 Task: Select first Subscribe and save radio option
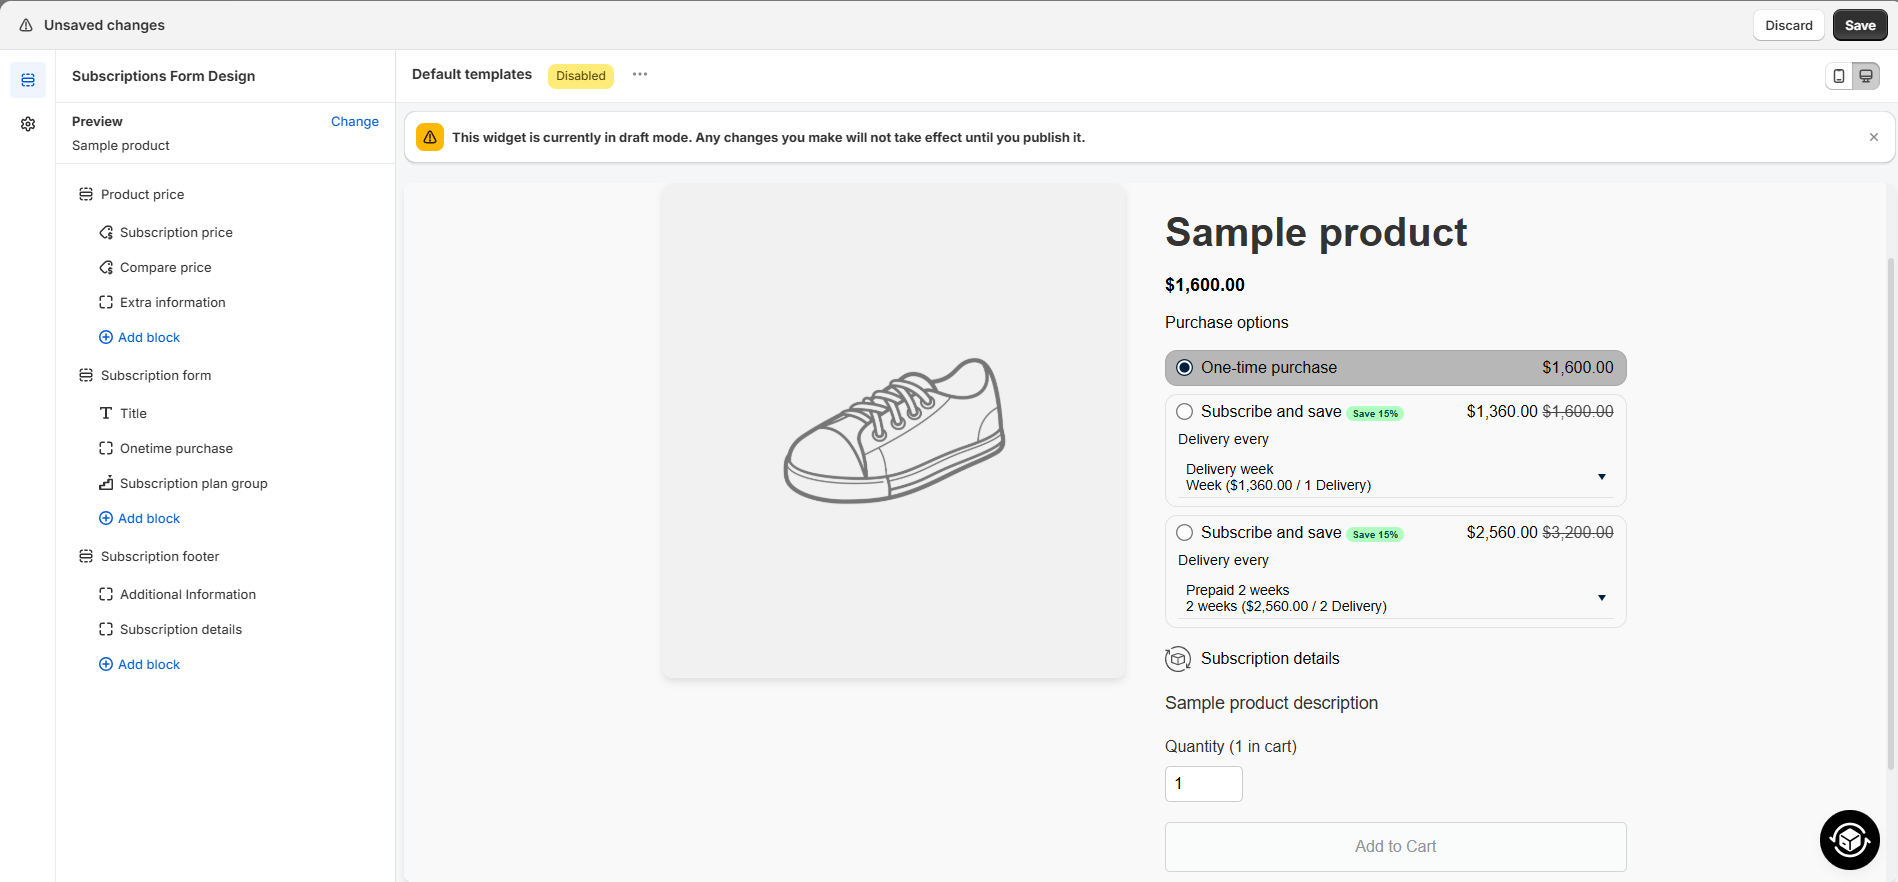[1185, 412]
